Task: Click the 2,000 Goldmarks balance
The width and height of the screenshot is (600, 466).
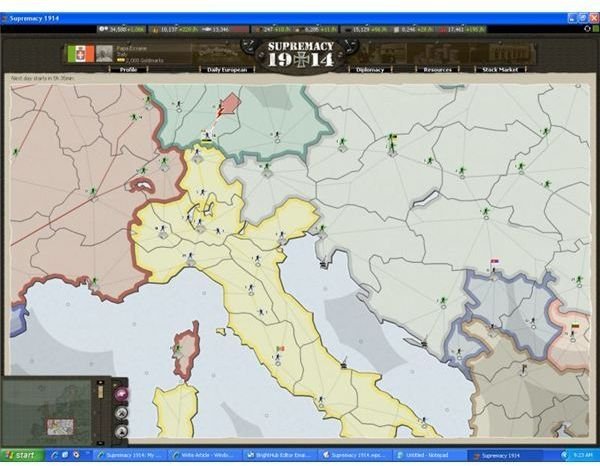Action: coord(141,60)
